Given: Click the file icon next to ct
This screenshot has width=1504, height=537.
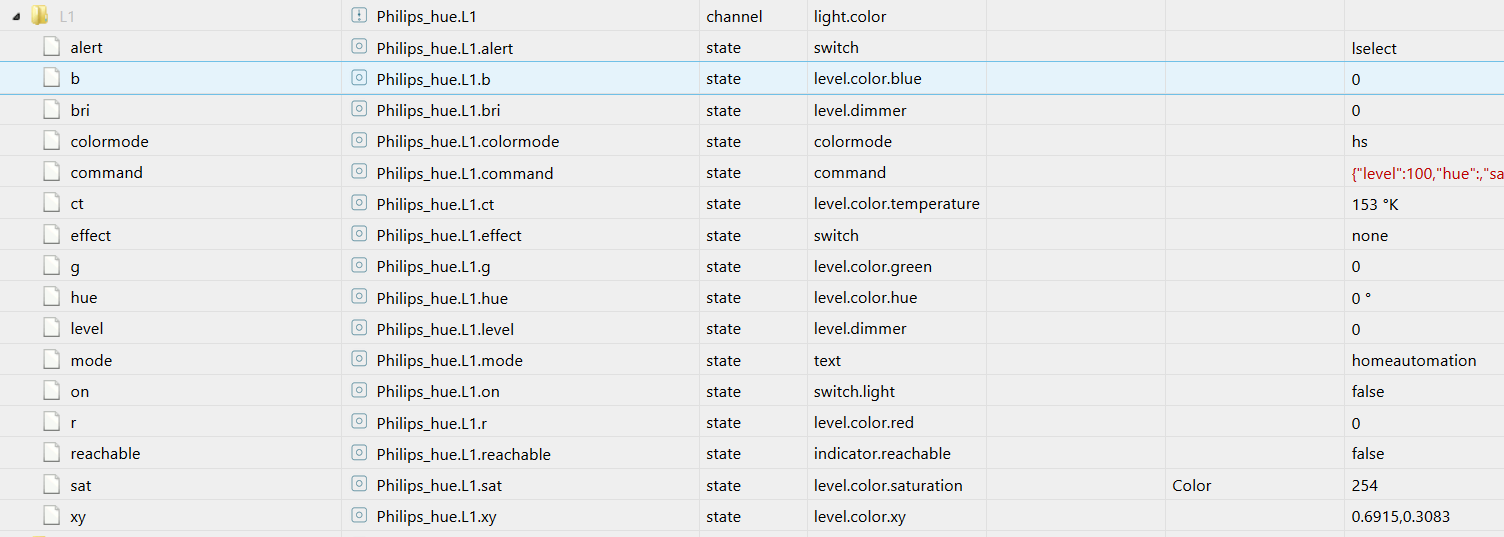Looking at the screenshot, I should (51, 203).
